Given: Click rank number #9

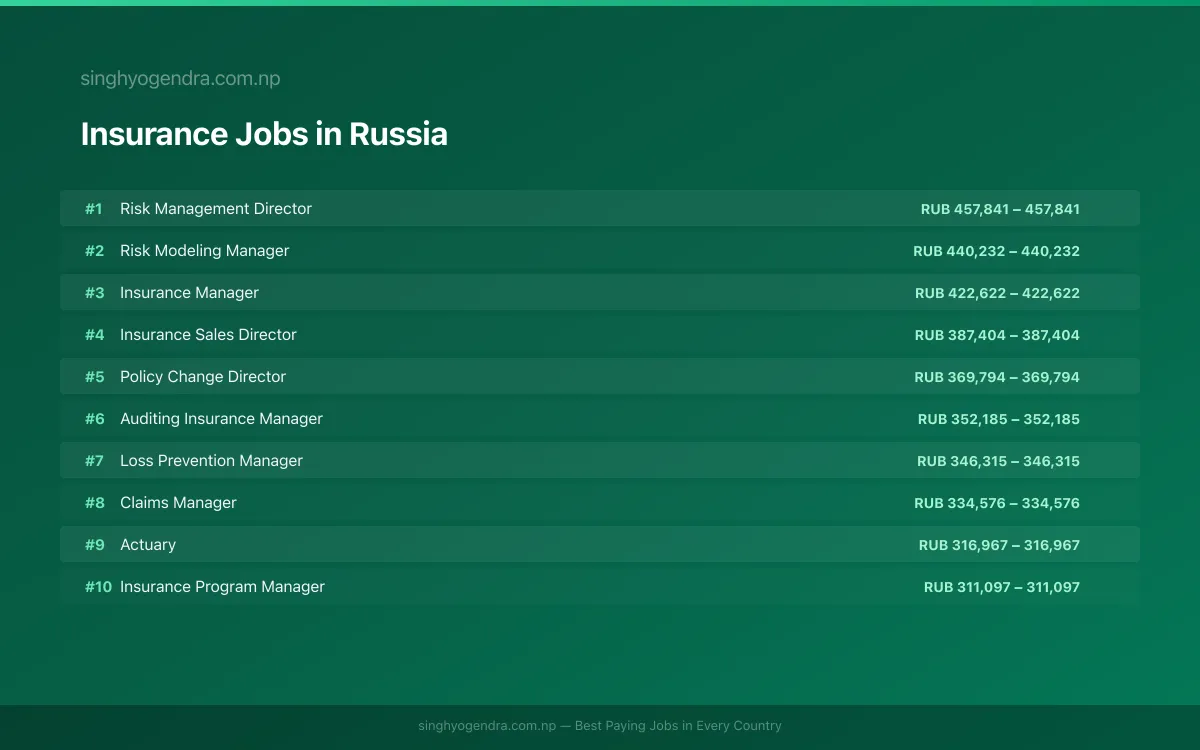Looking at the screenshot, I should coord(94,545).
